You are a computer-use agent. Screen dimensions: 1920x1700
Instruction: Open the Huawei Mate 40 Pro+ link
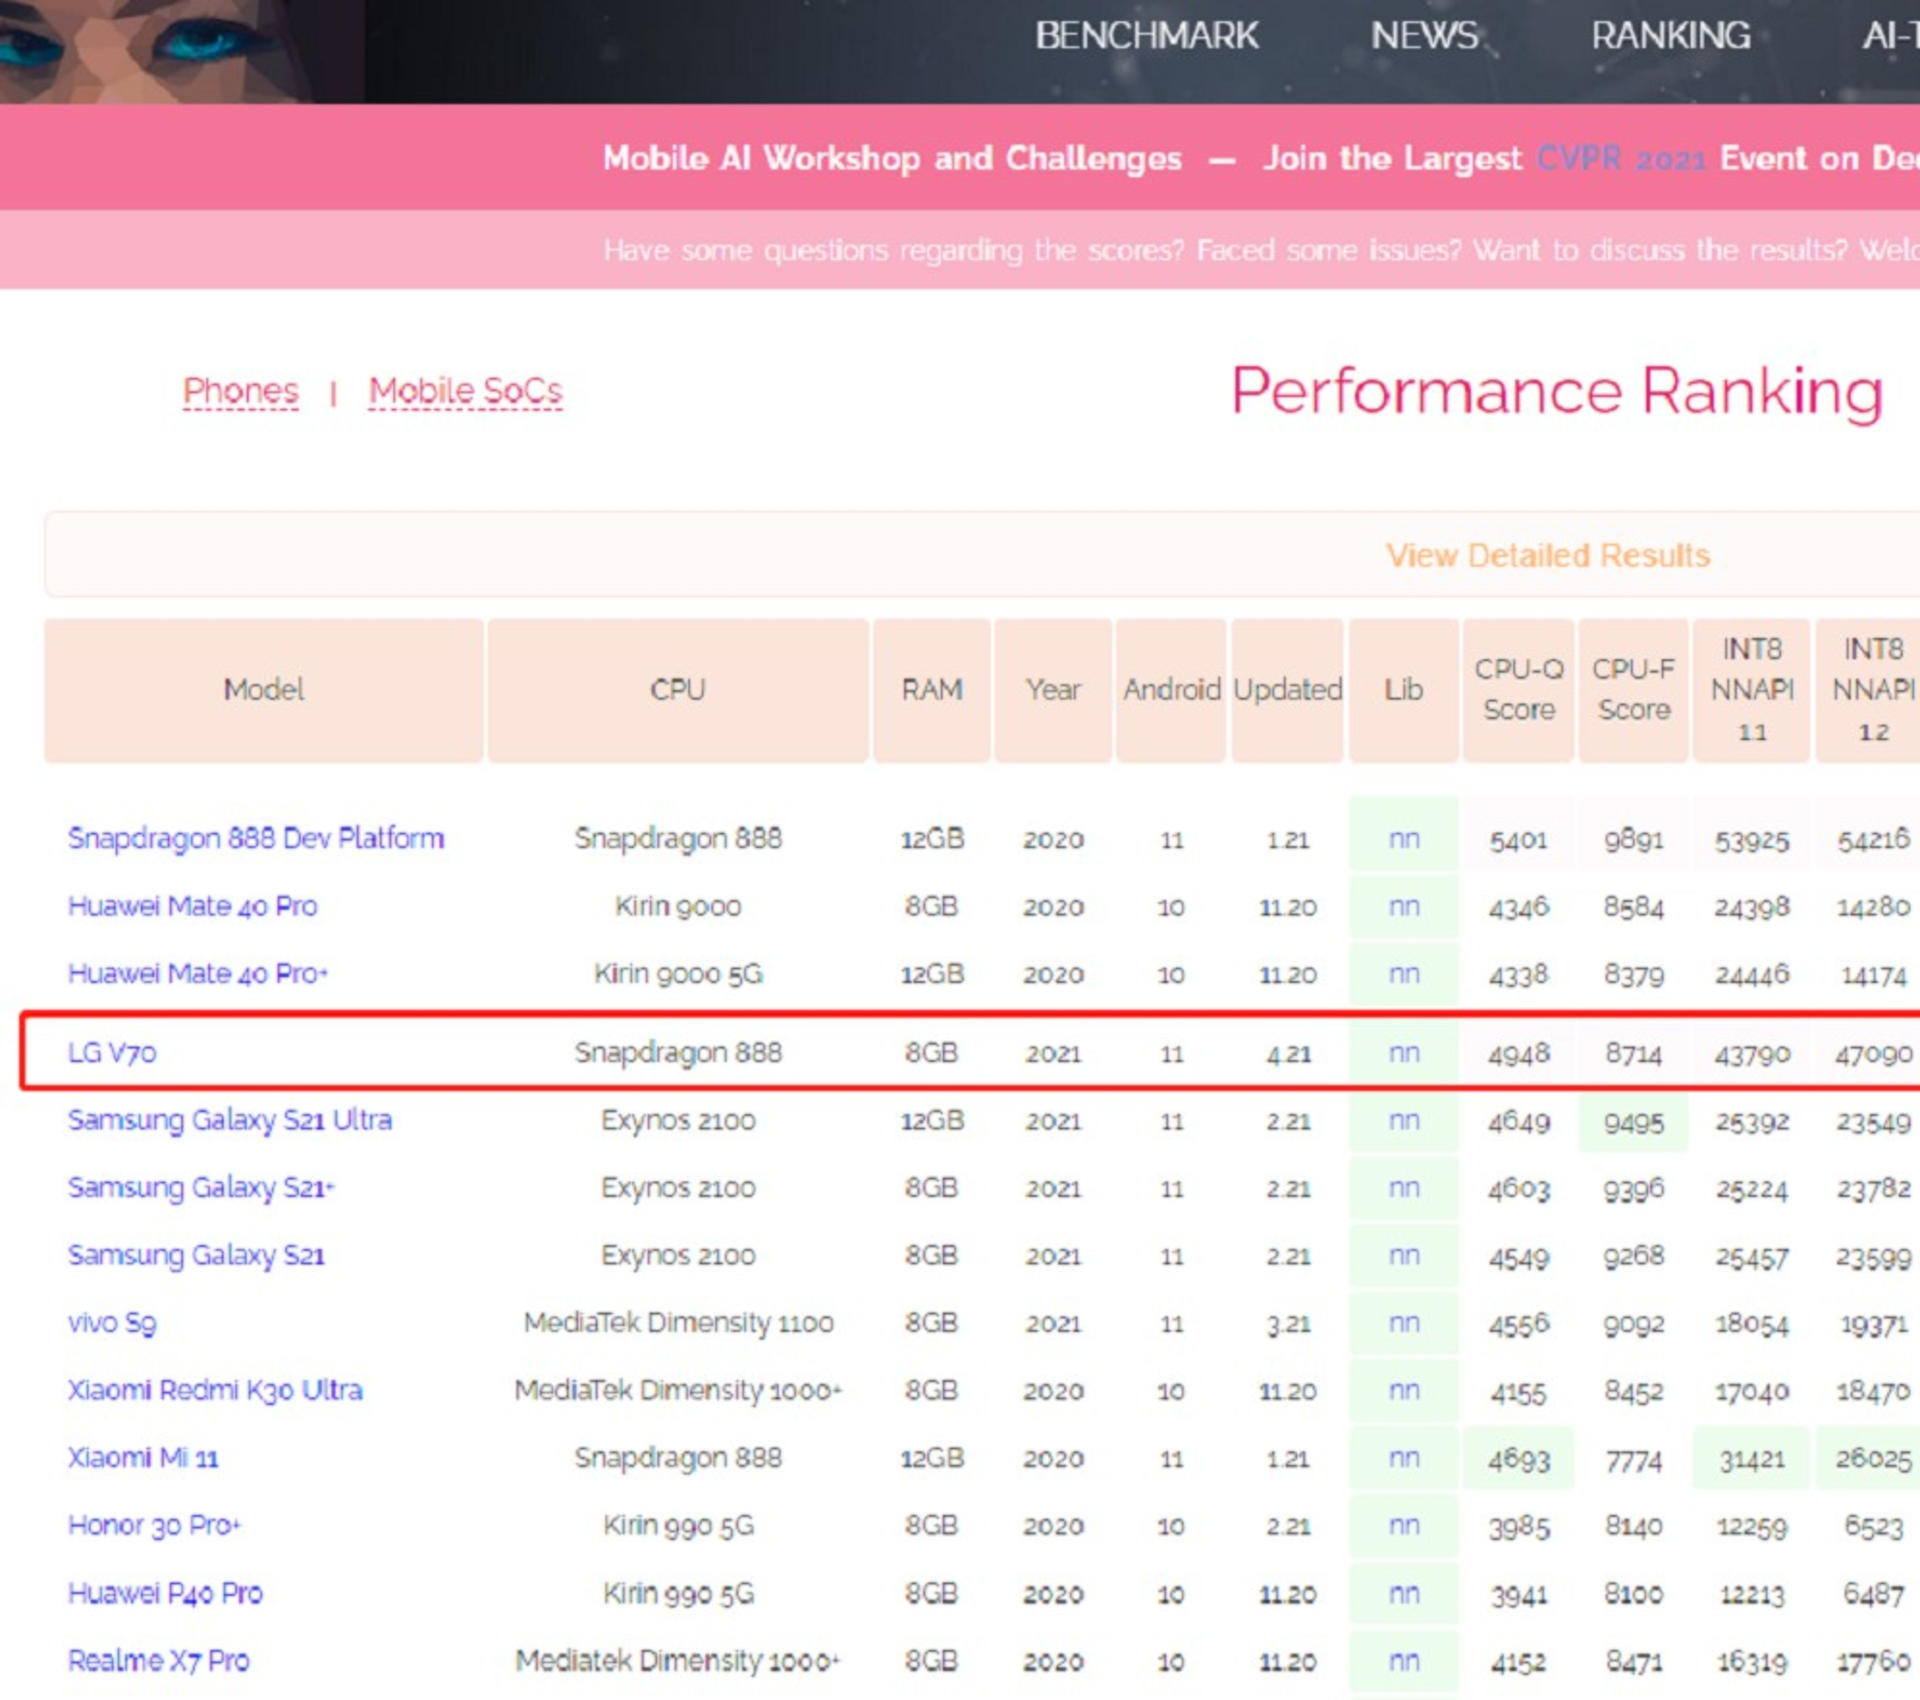[198, 973]
